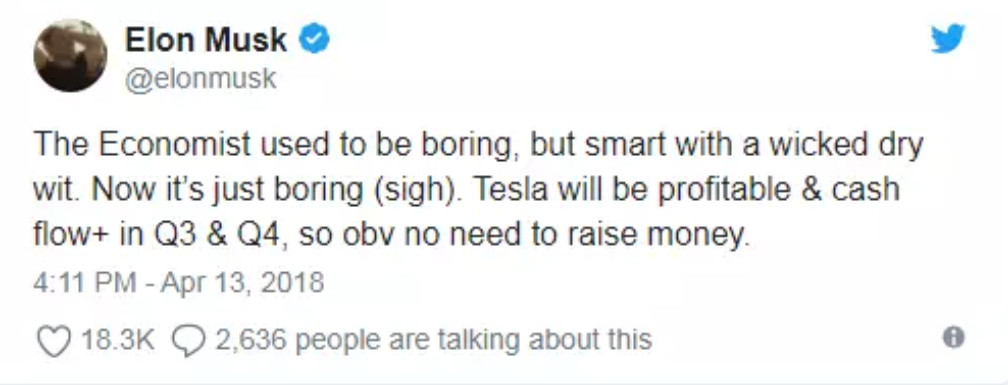1008x385 pixels.
Task: Open the Elon Musk display name link
Action: click(206, 40)
